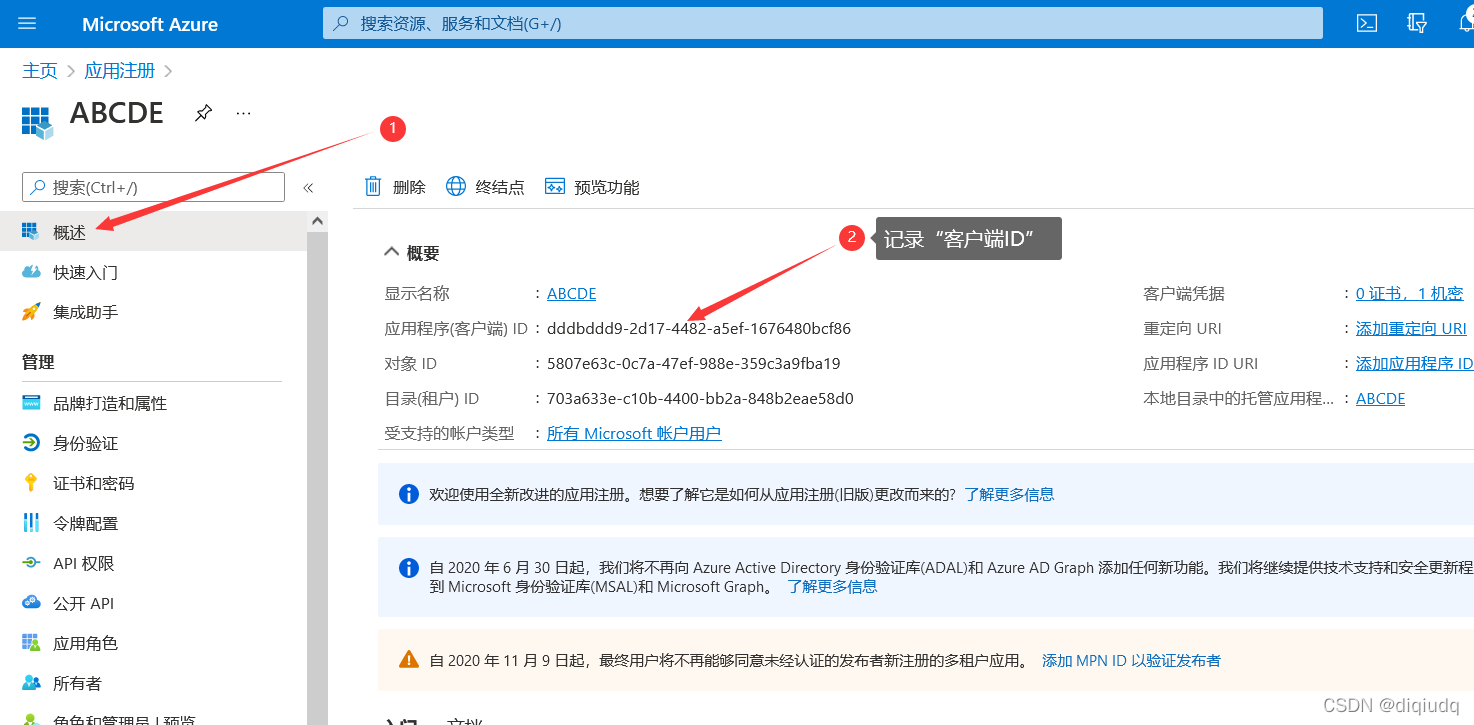This screenshot has width=1474, height=725.
Task: Go to 主页 breadcrumb
Action: click(40, 71)
